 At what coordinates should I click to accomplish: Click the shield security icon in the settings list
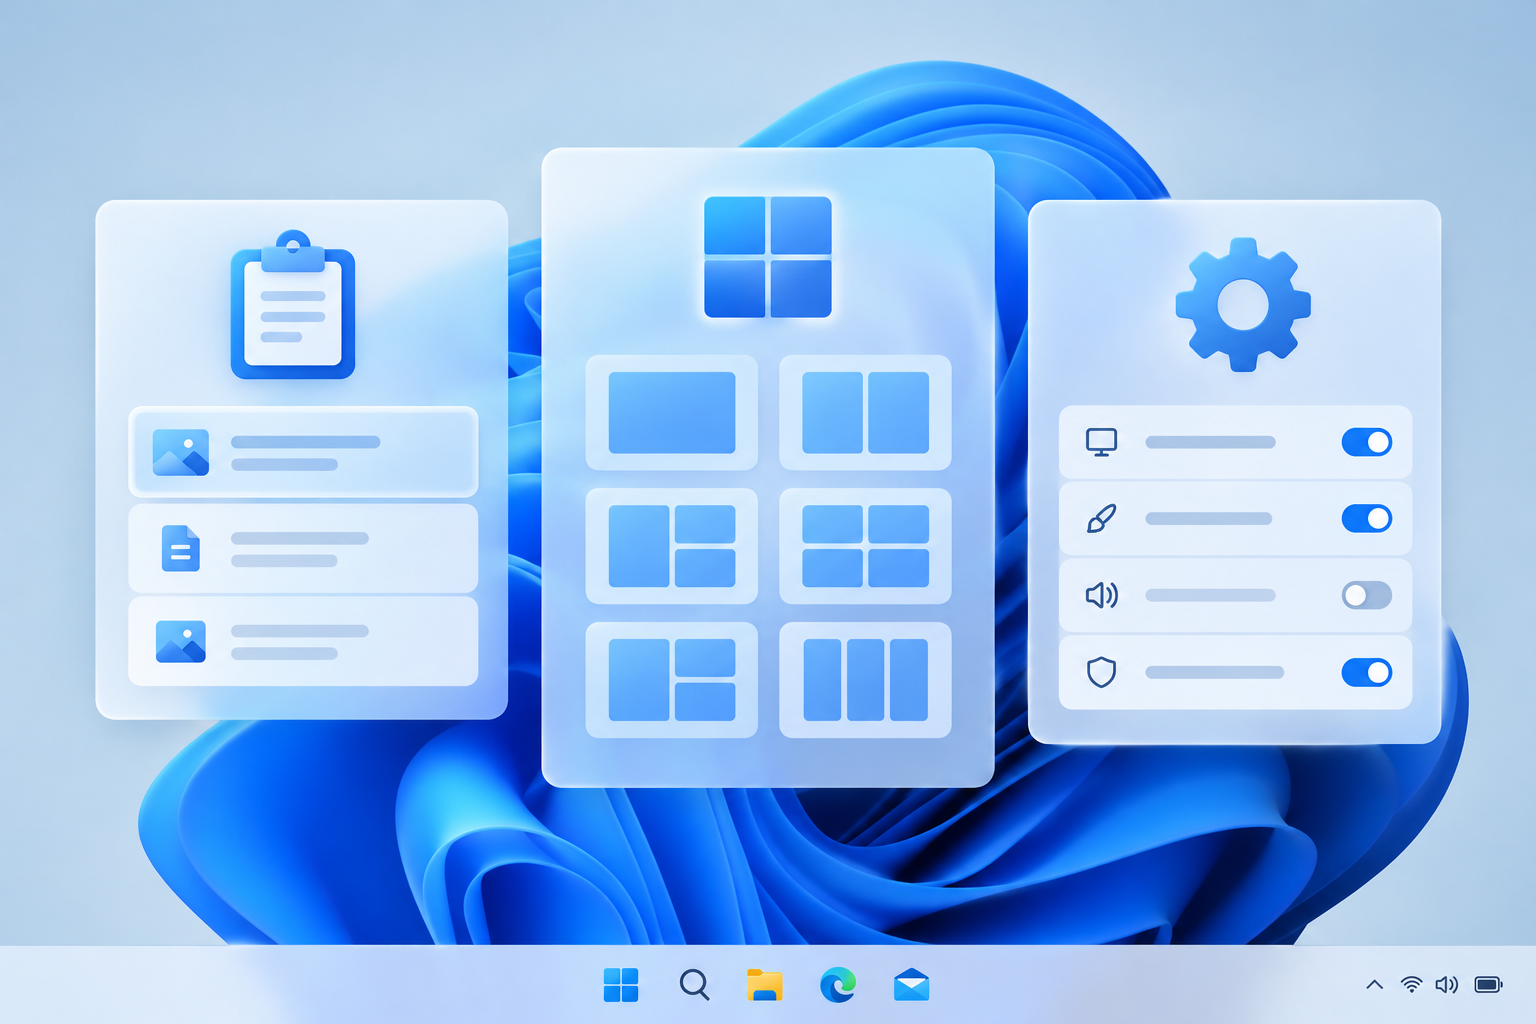1101,672
